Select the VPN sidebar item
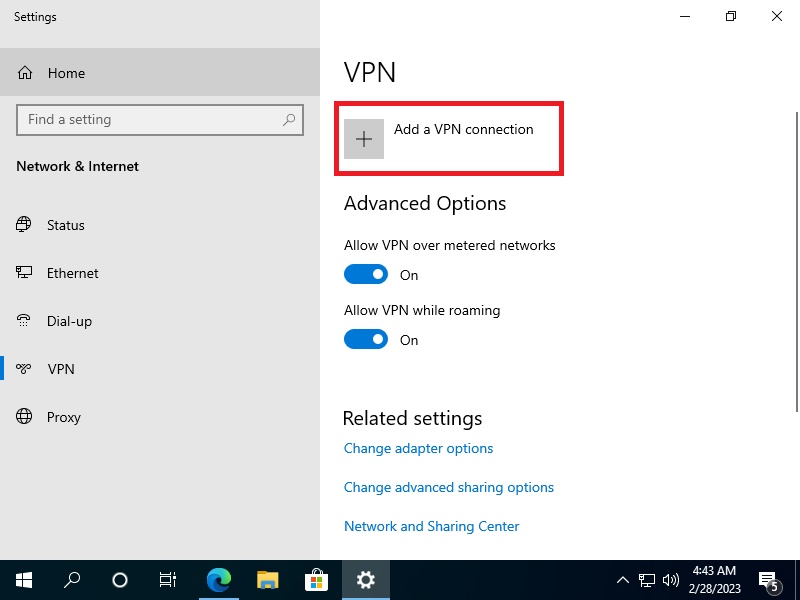 pos(61,369)
